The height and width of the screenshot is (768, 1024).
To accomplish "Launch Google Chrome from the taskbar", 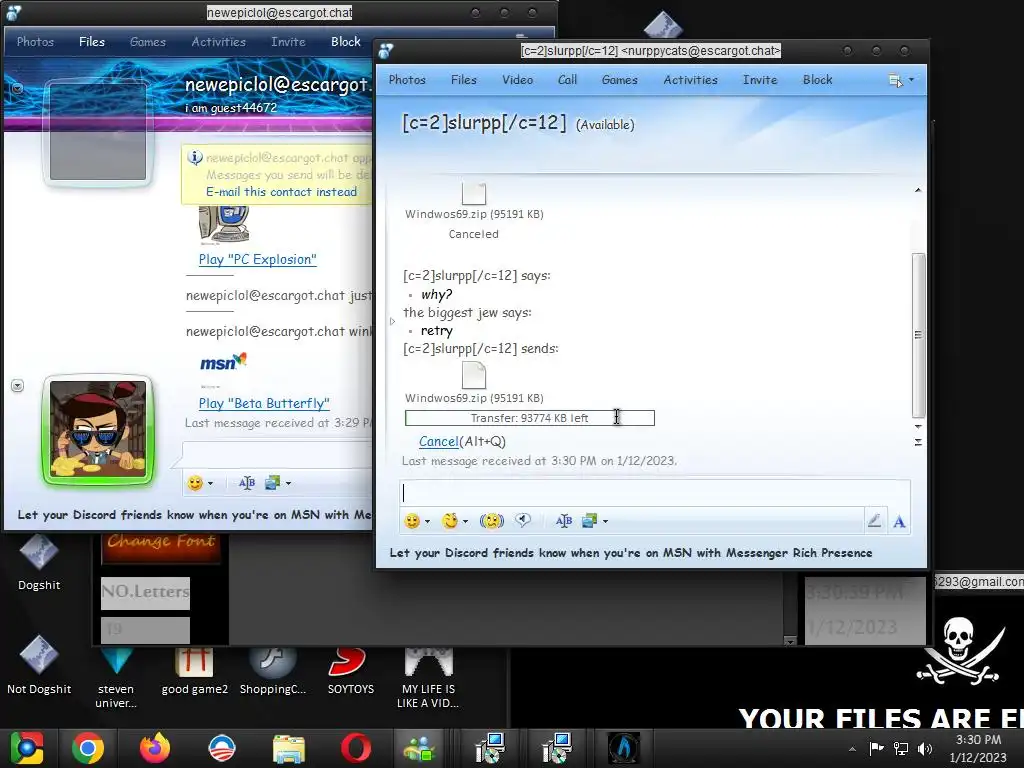I will pos(88,748).
